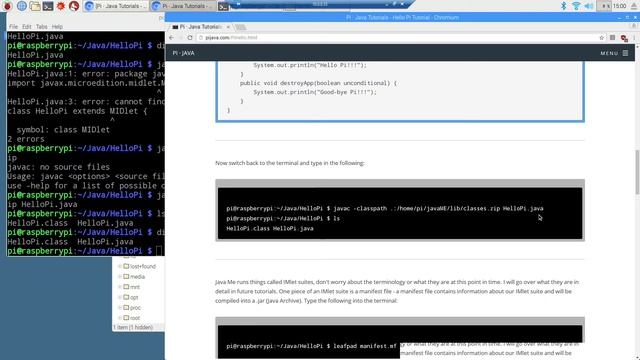Open the volume control tray icon
The width and height of the screenshot is (640, 360).
589,6
